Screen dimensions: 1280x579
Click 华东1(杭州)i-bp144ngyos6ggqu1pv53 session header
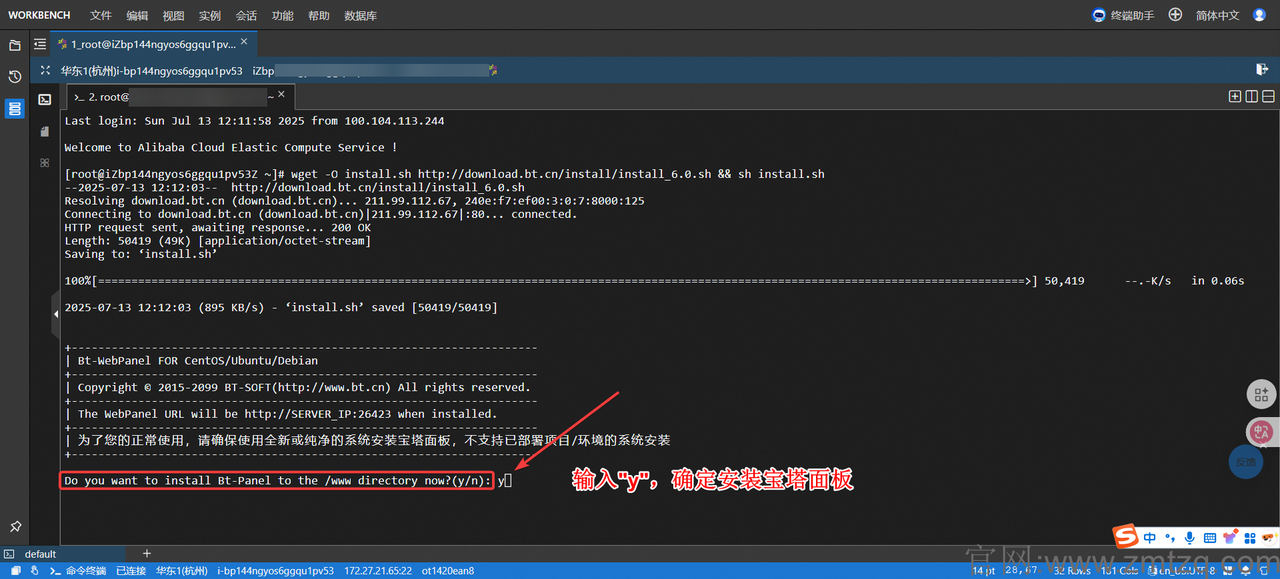point(151,71)
